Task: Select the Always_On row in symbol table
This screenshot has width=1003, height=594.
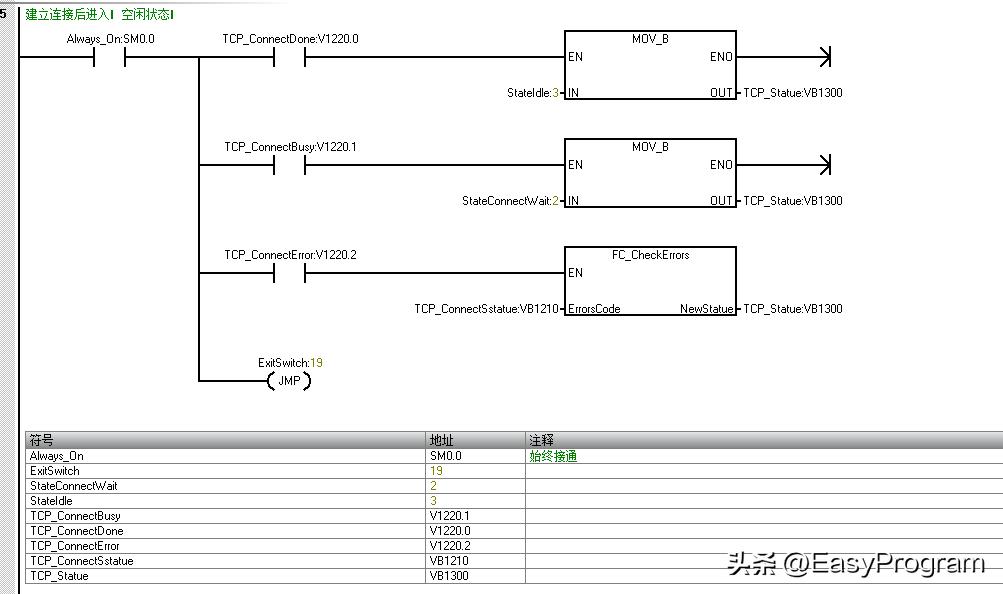Action: coord(514,456)
